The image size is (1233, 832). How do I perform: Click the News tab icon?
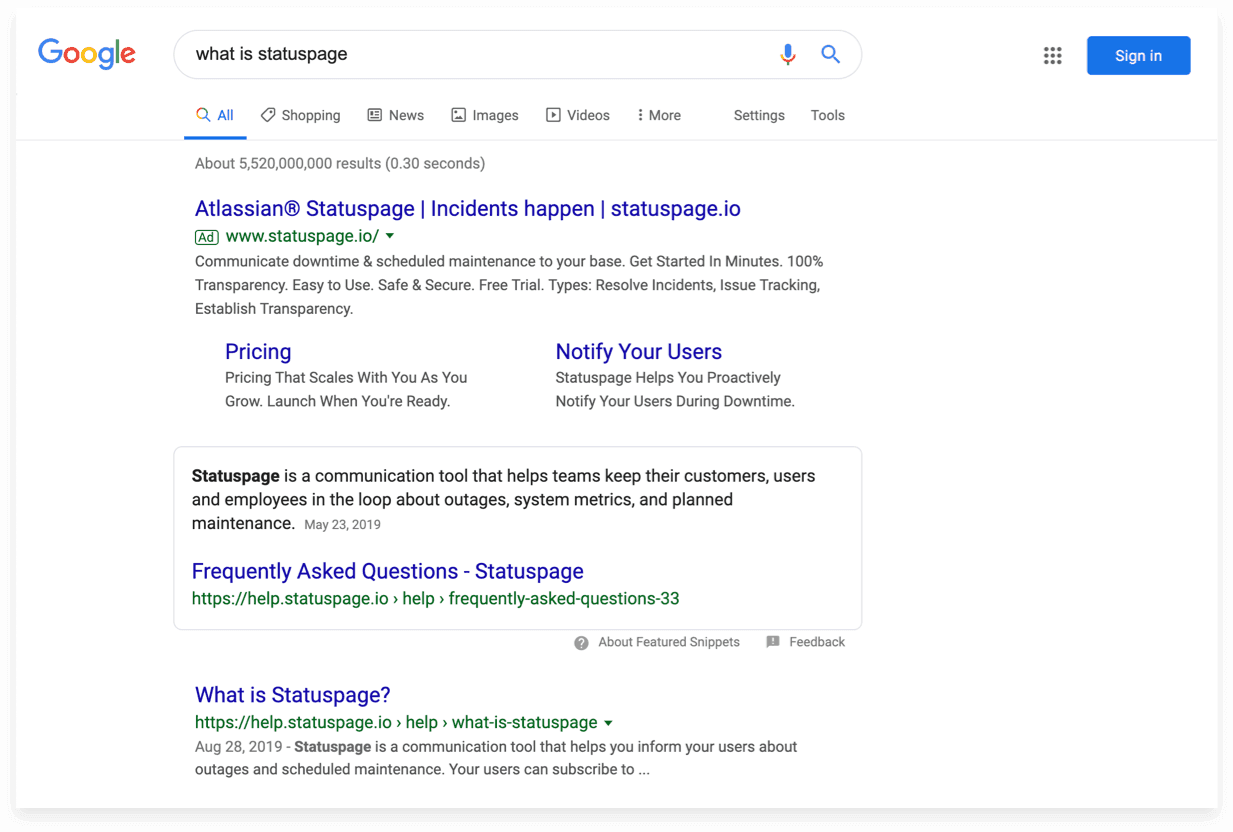pos(373,114)
